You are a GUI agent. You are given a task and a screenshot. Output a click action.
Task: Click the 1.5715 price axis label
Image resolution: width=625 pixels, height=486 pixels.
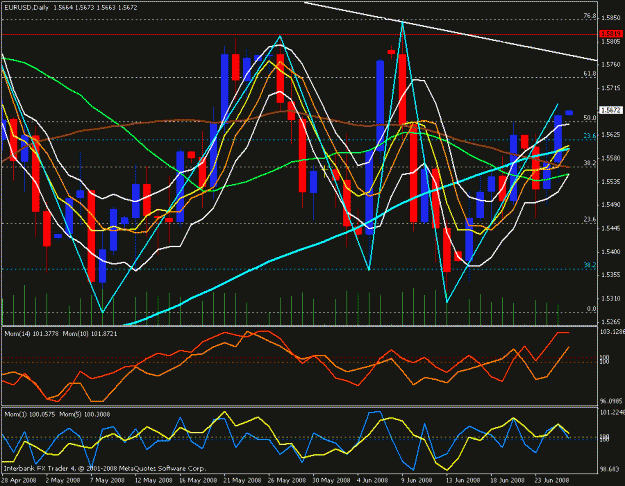[610, 88]
